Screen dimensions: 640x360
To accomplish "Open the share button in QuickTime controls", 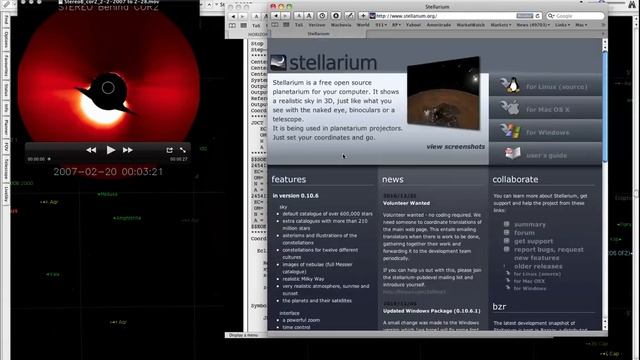I will pos(169,150).
